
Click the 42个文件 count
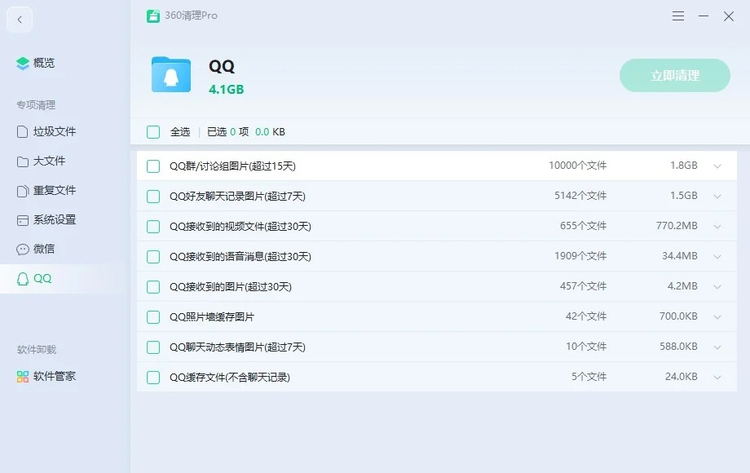[x=586, y=316]
